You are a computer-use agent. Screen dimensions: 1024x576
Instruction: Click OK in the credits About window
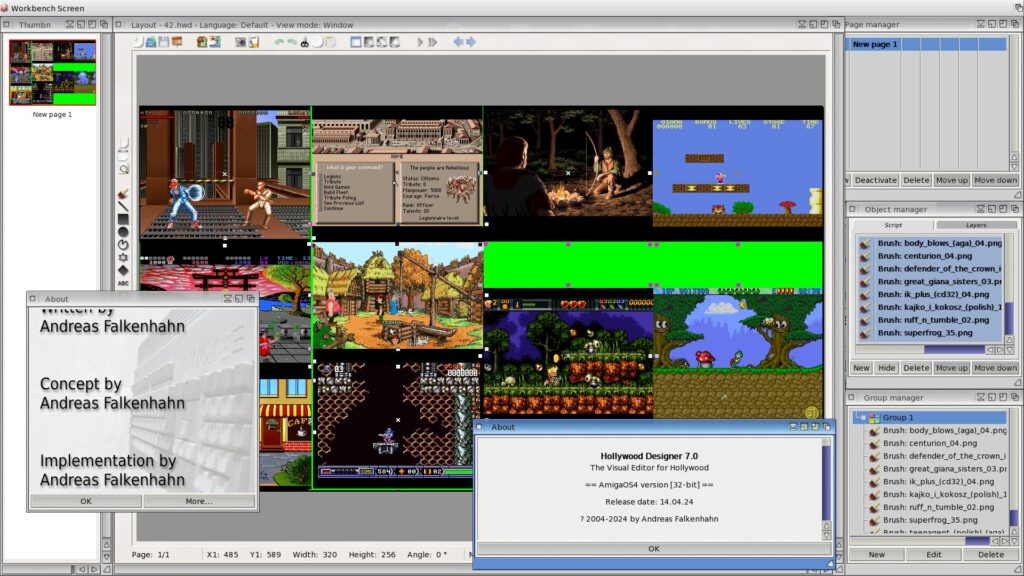pyautogui.click(x=86, y=501)
